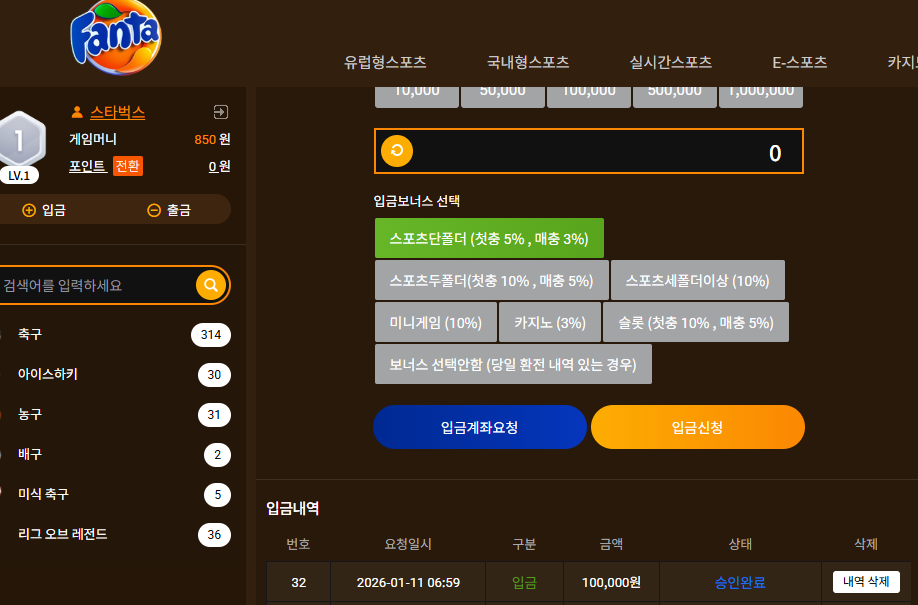
Task: Click the level 1 hexagon badge
Action: tap(21, 139)
